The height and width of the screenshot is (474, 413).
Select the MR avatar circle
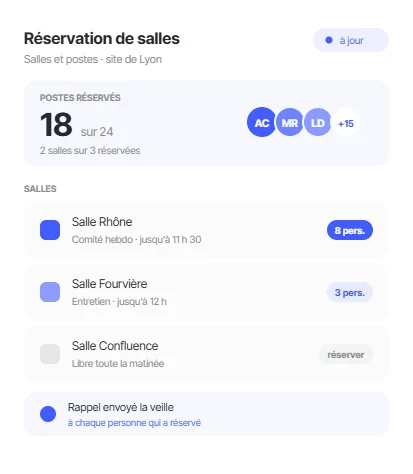(290, 122)
